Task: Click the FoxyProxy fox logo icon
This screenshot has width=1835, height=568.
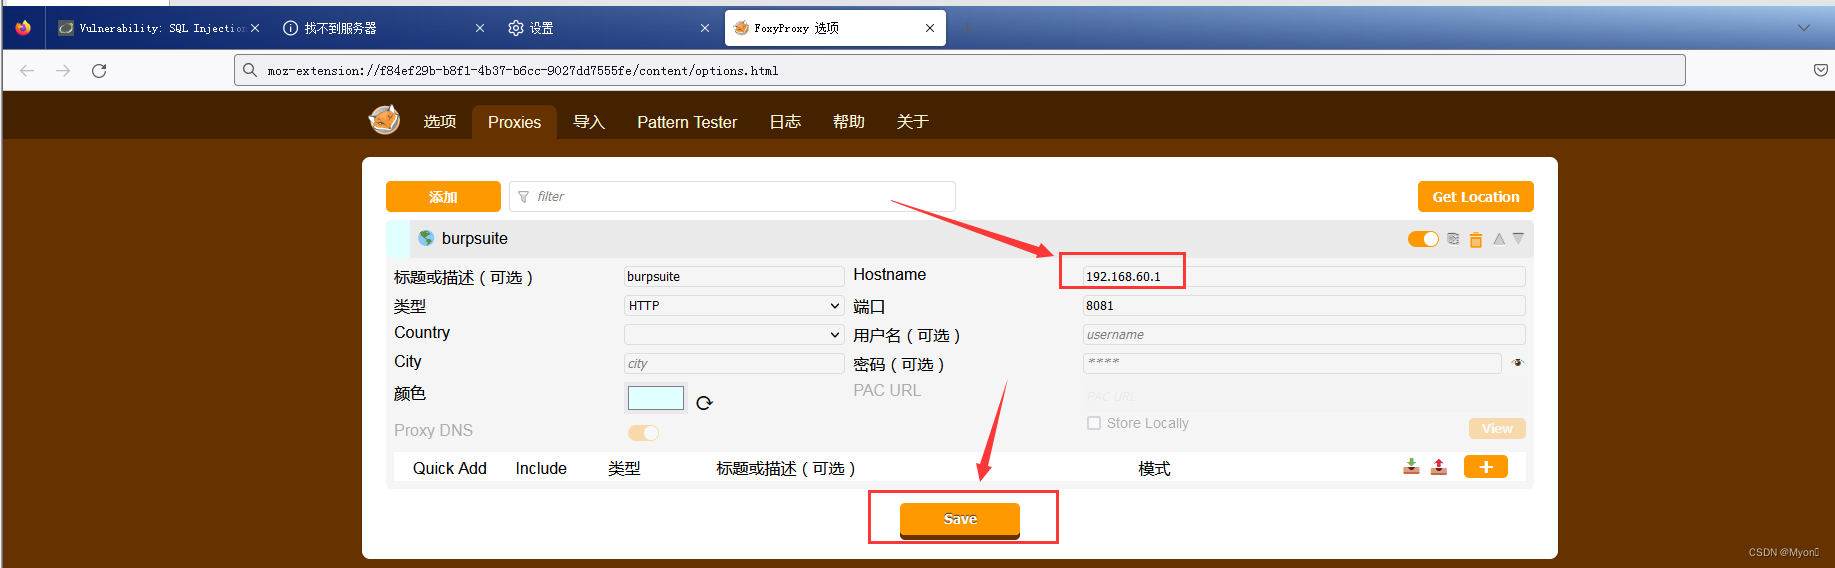Action: (x=385, y=120)
